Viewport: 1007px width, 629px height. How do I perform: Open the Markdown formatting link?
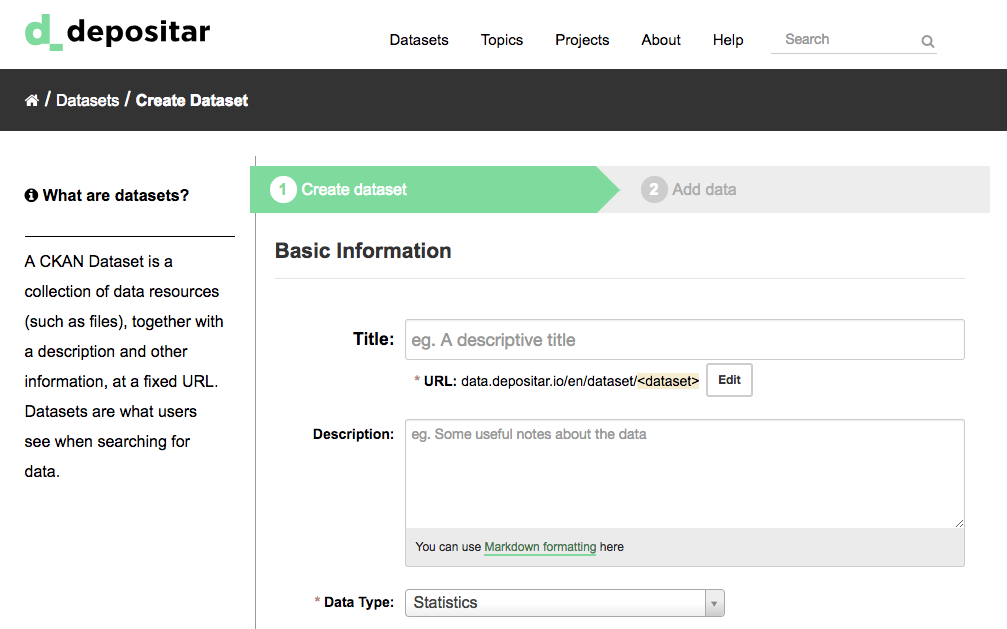540,547
